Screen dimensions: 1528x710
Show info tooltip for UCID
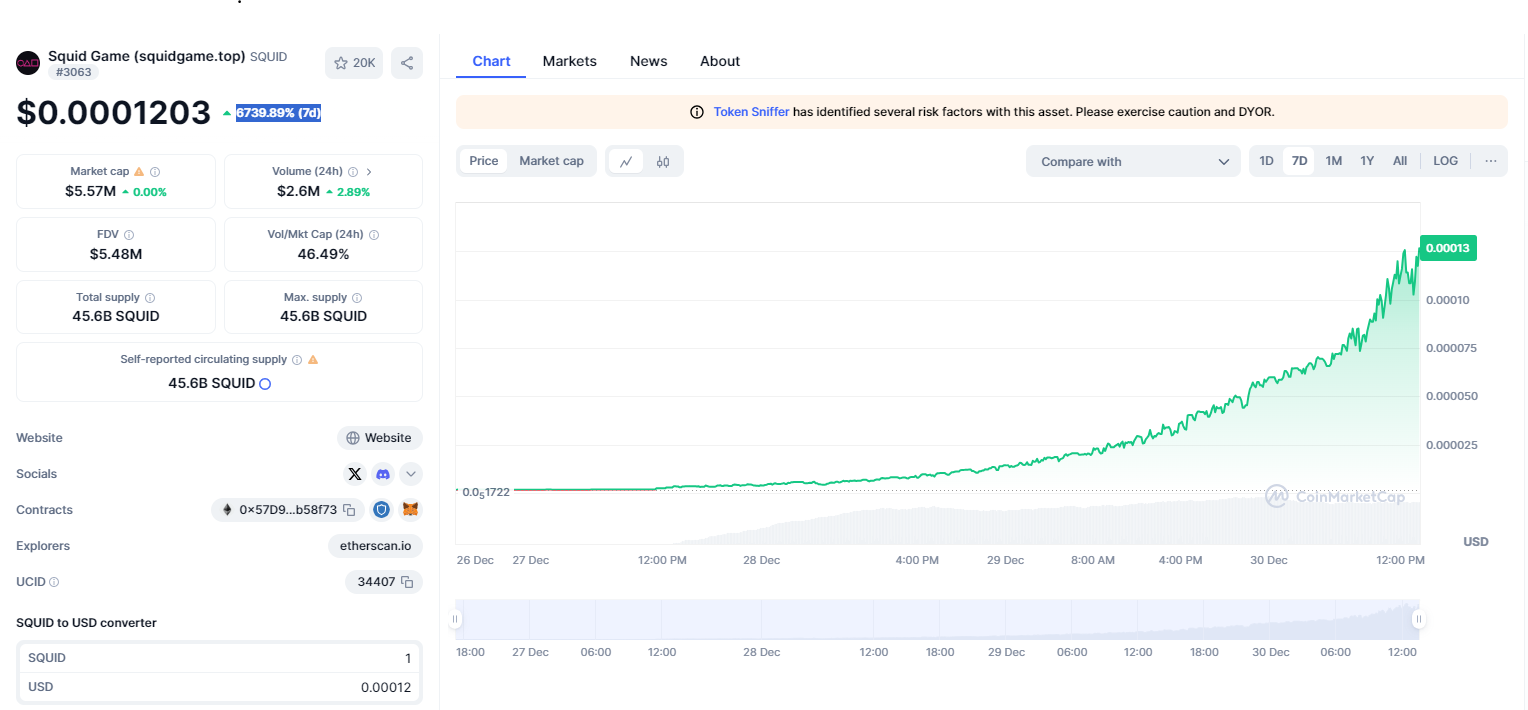(x=54, y=582)
